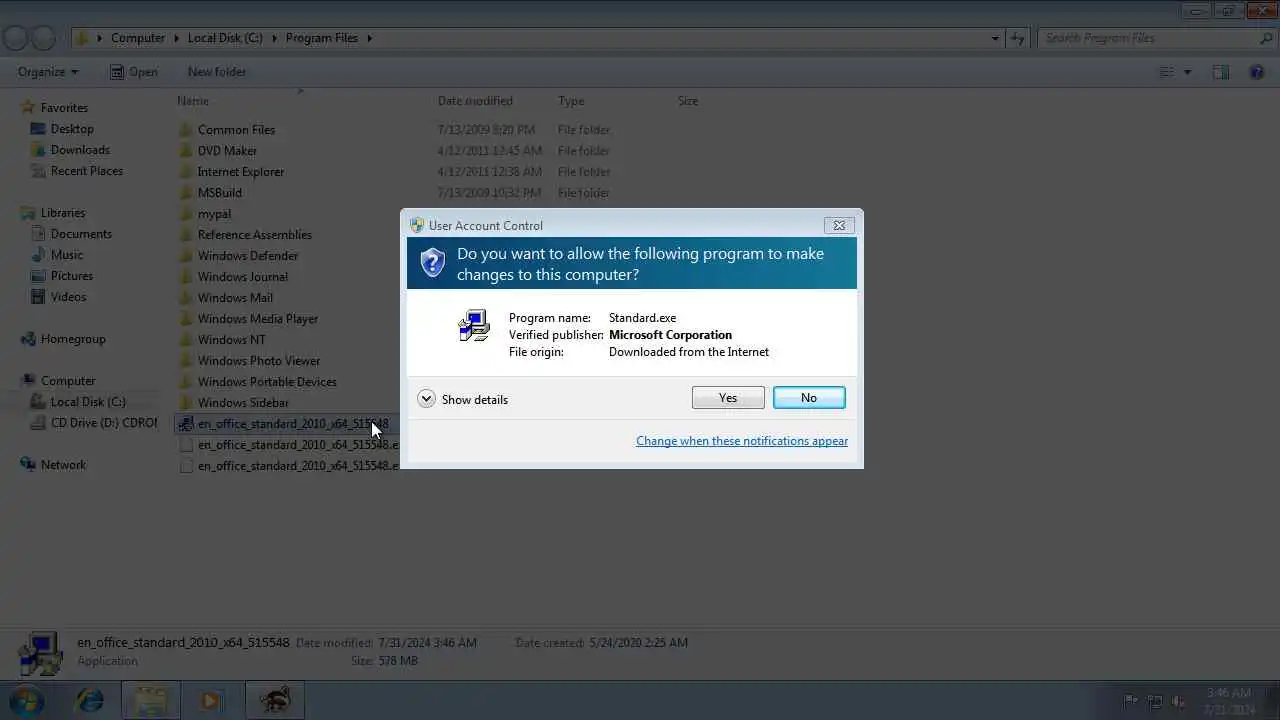Expand Show details chevron in UAC dialog
Image resolution: width=1280 pixels, height=720 pixels.
coord(426,399)
